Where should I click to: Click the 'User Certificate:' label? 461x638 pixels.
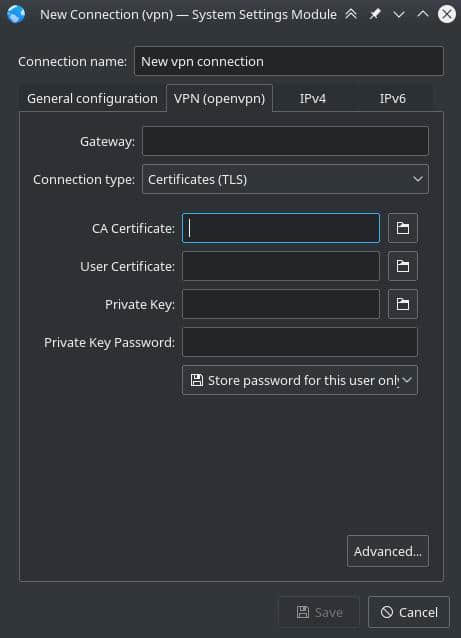(x=127, y=267)
